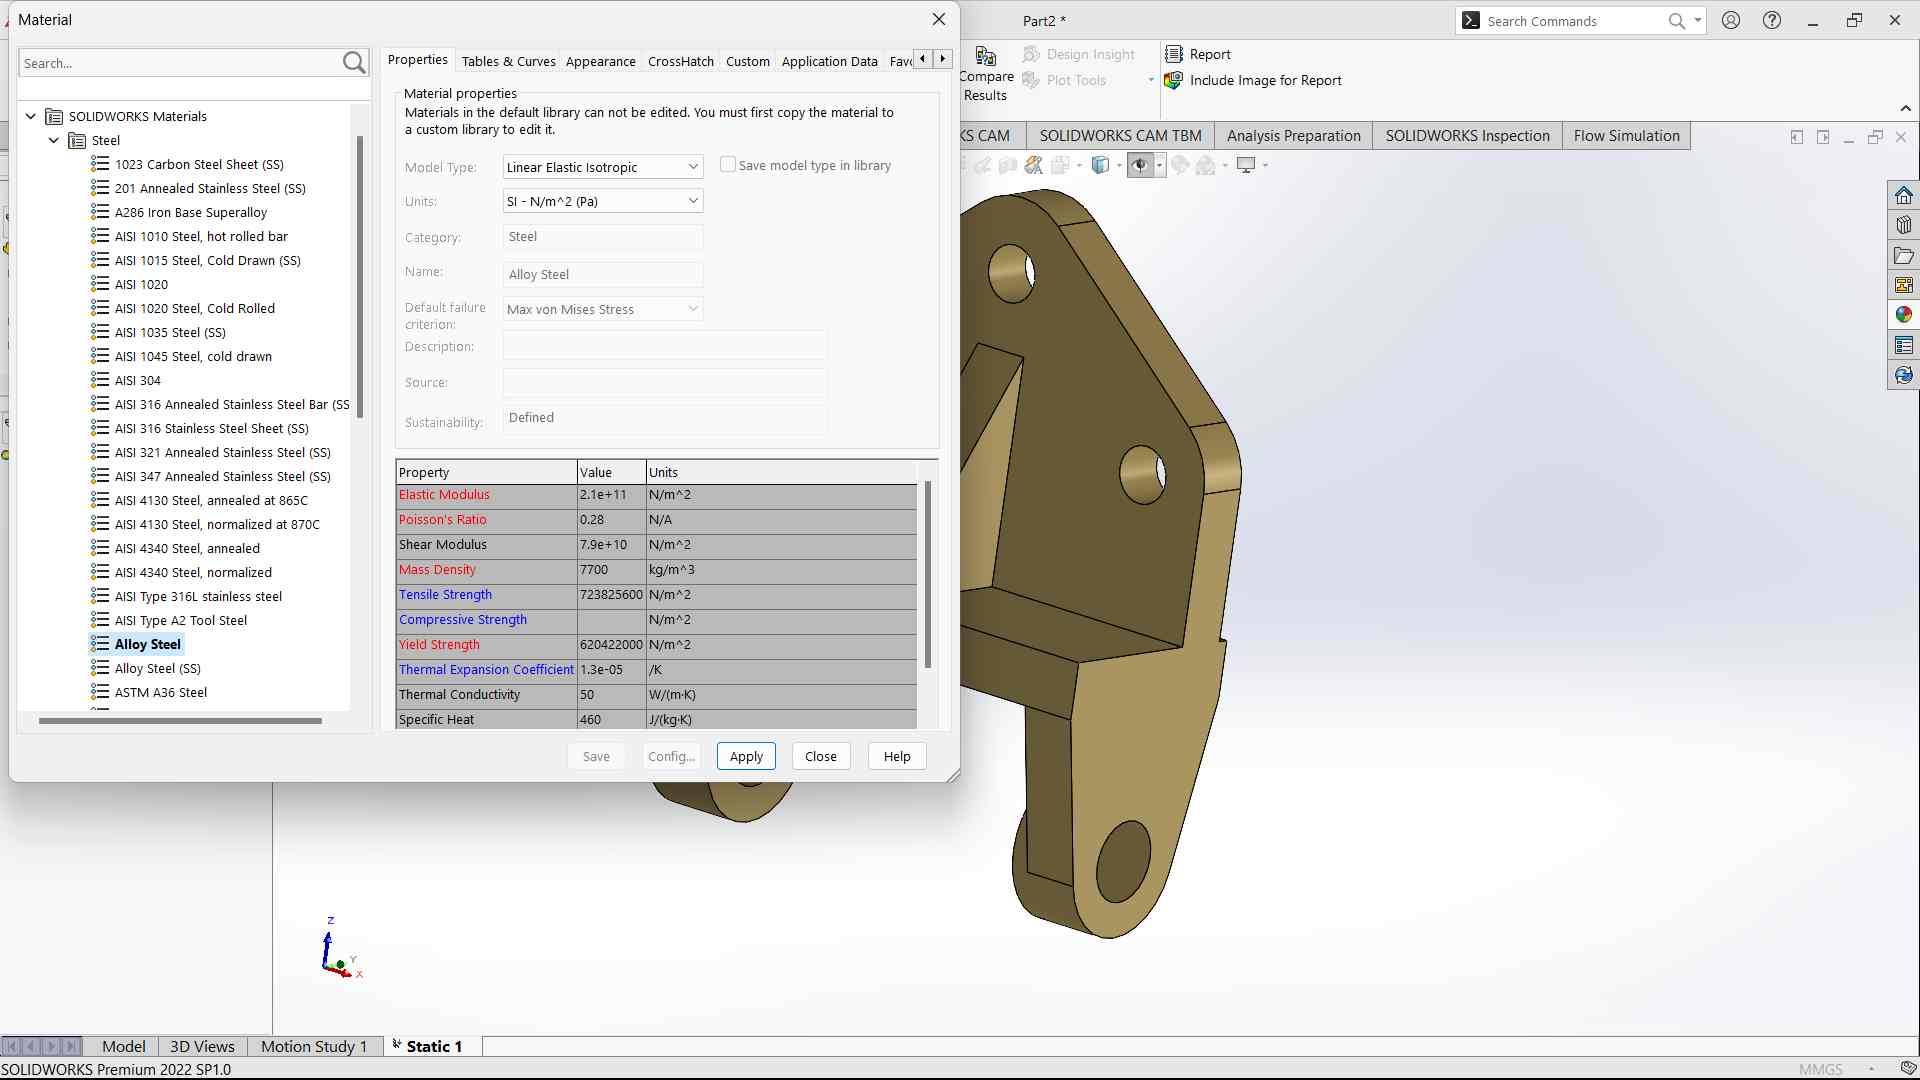
Task: Open the View Palette pane
Action: [x=1903, y=285]
